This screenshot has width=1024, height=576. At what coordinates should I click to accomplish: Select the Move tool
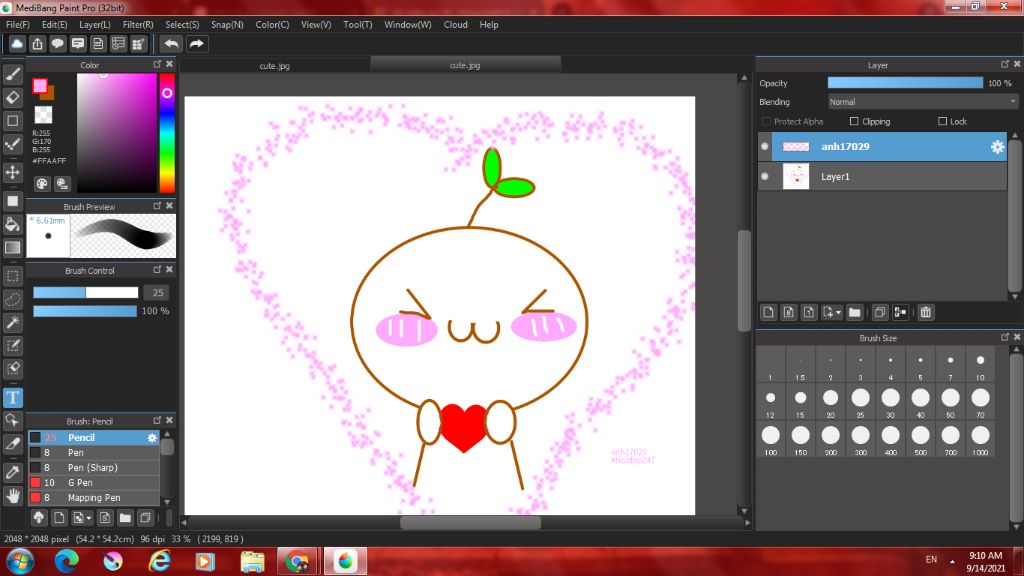click(x=12, y=172)
